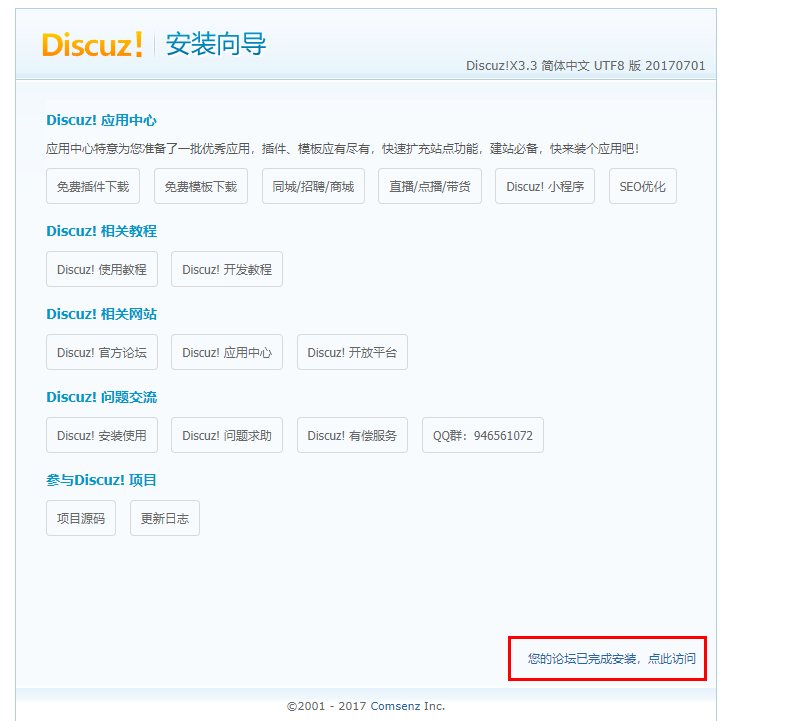This screenshot has height=721, width=795.
Task: Click the Discuz! logo in header
Action: click(92, 44)
